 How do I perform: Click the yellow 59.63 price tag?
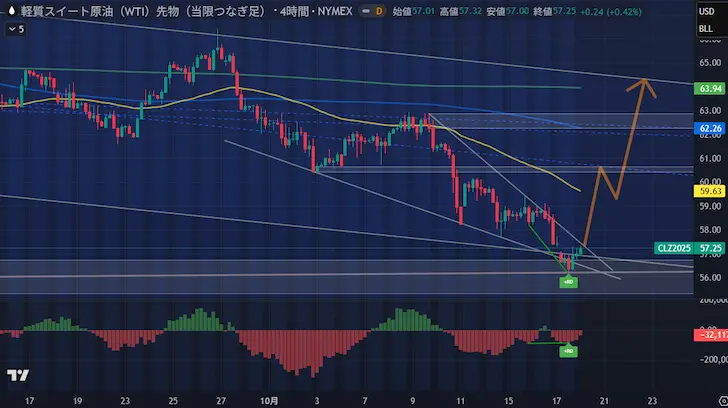[x=710, y=190]
